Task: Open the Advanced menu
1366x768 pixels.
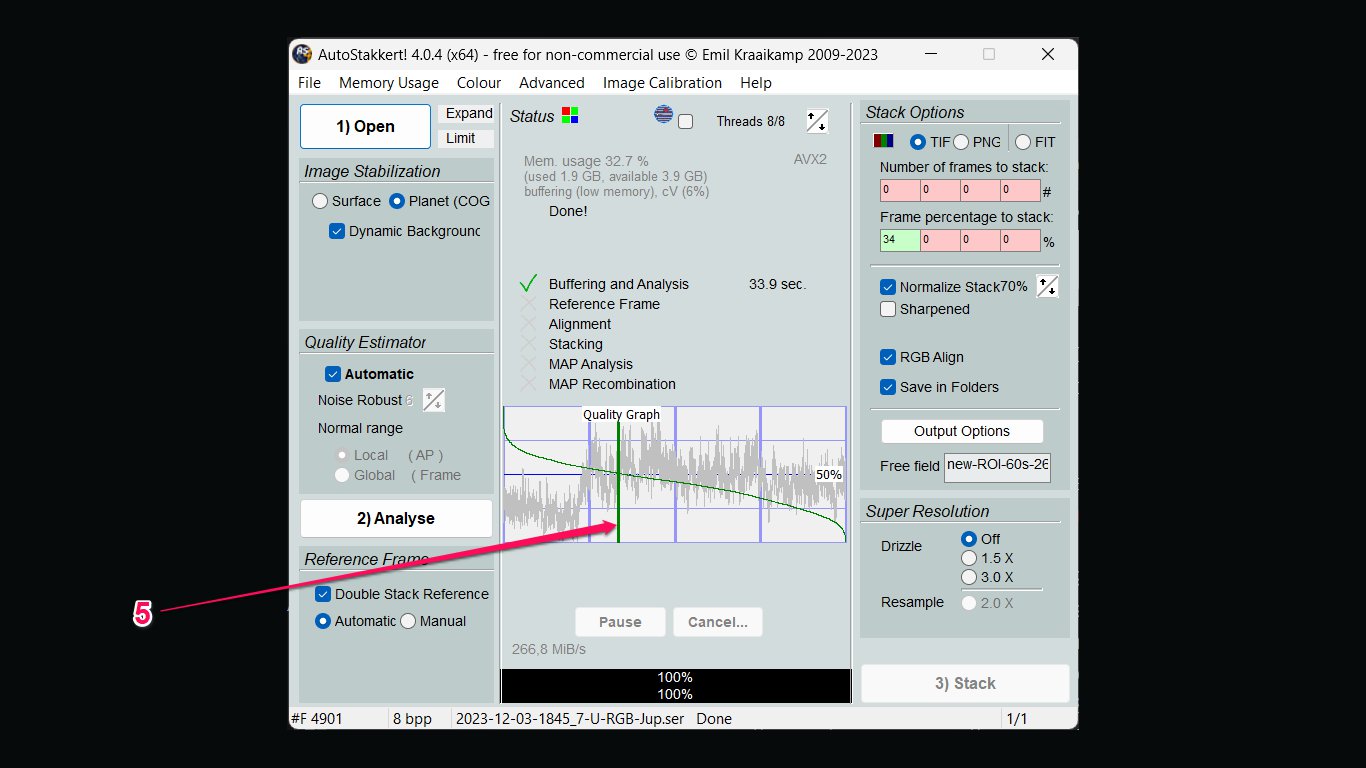Action: coord(552,83)
